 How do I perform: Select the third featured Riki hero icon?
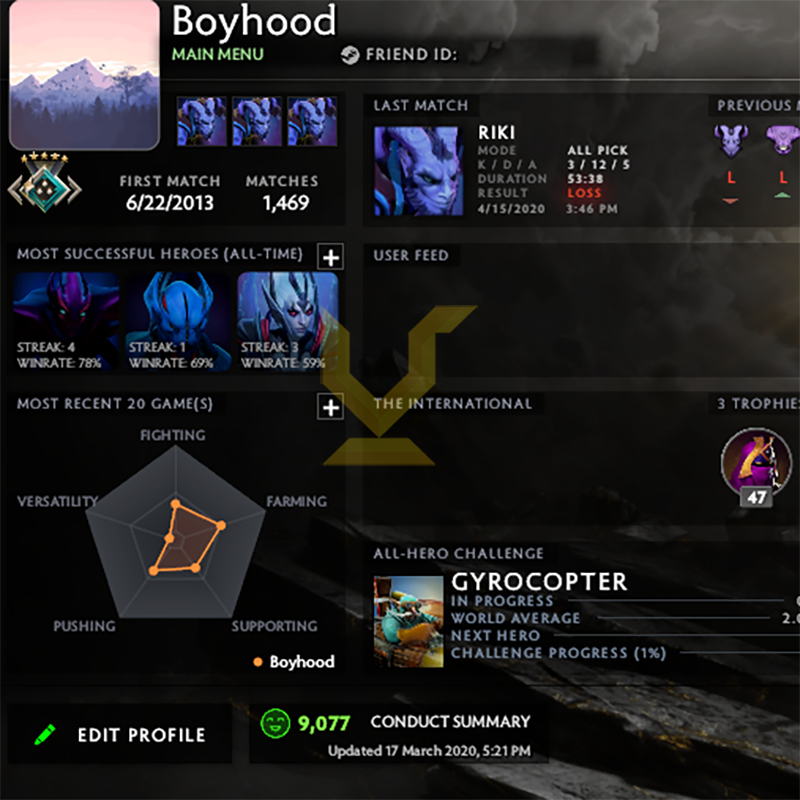(312, 121)
